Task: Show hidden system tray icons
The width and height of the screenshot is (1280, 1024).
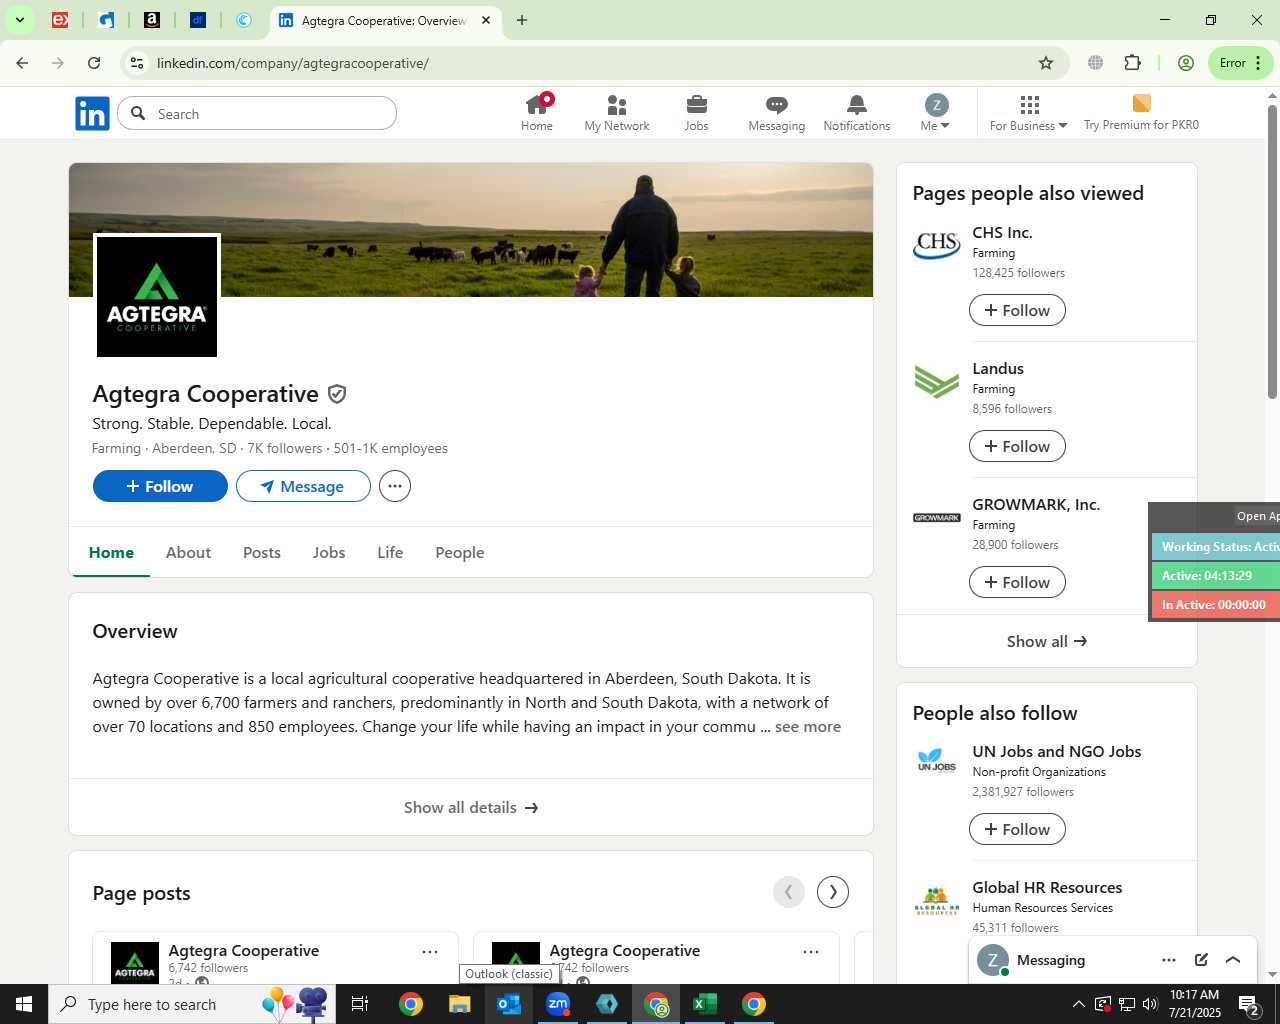Action: [x=1078, y=1004]
